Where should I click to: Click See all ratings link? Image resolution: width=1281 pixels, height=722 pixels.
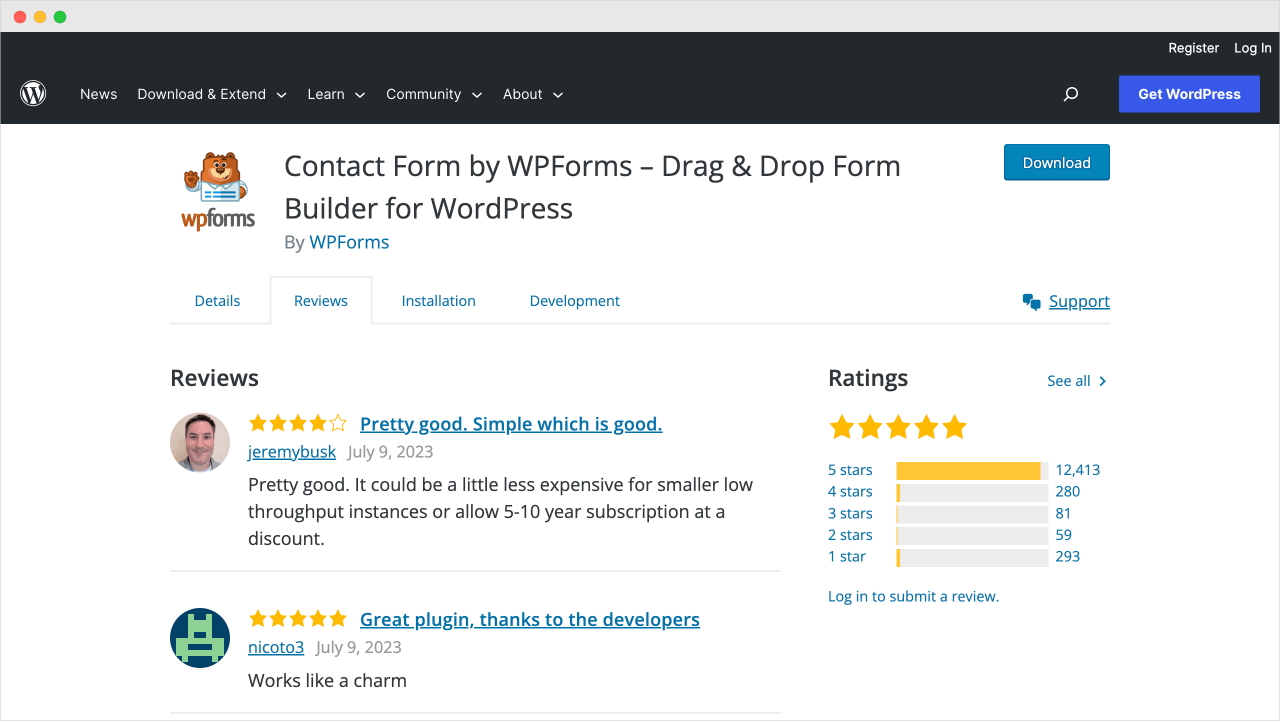[1077, 381]
